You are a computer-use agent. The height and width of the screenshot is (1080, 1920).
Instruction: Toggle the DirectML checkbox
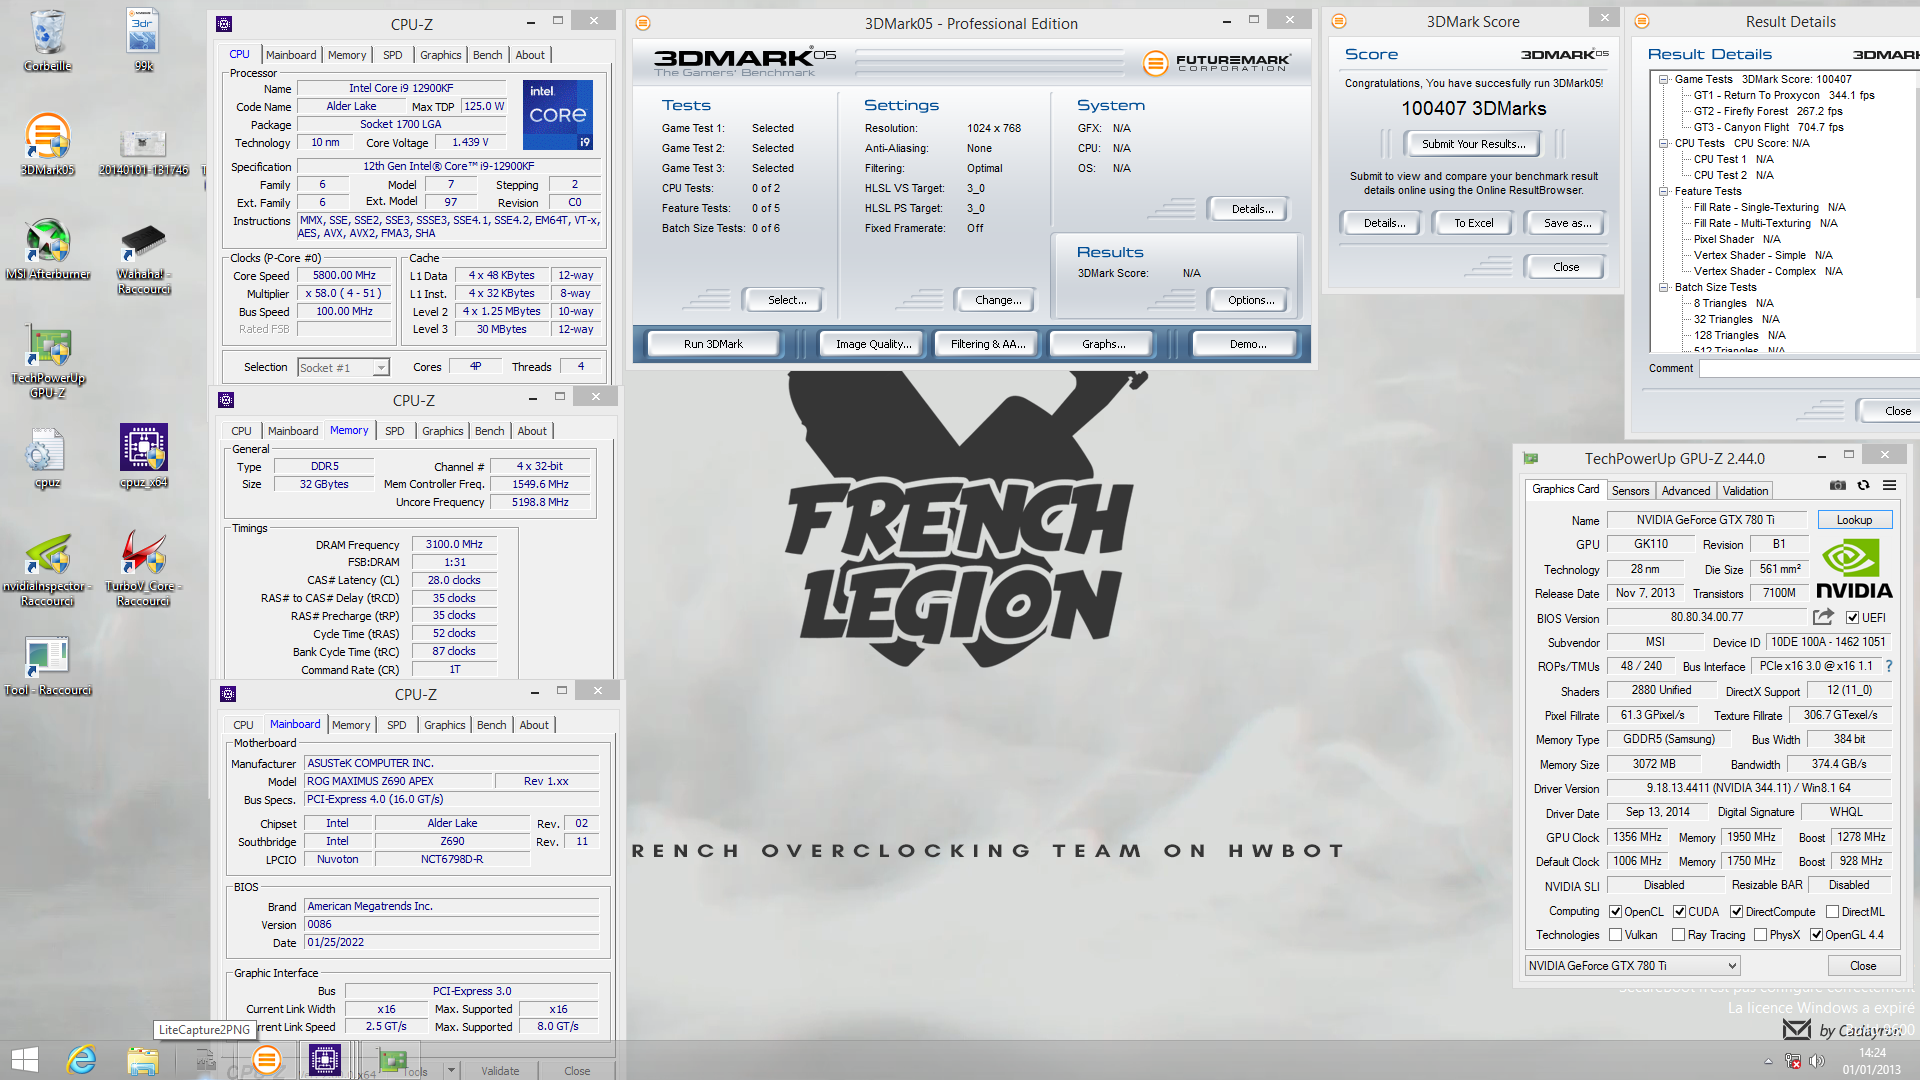(1832, 912)
